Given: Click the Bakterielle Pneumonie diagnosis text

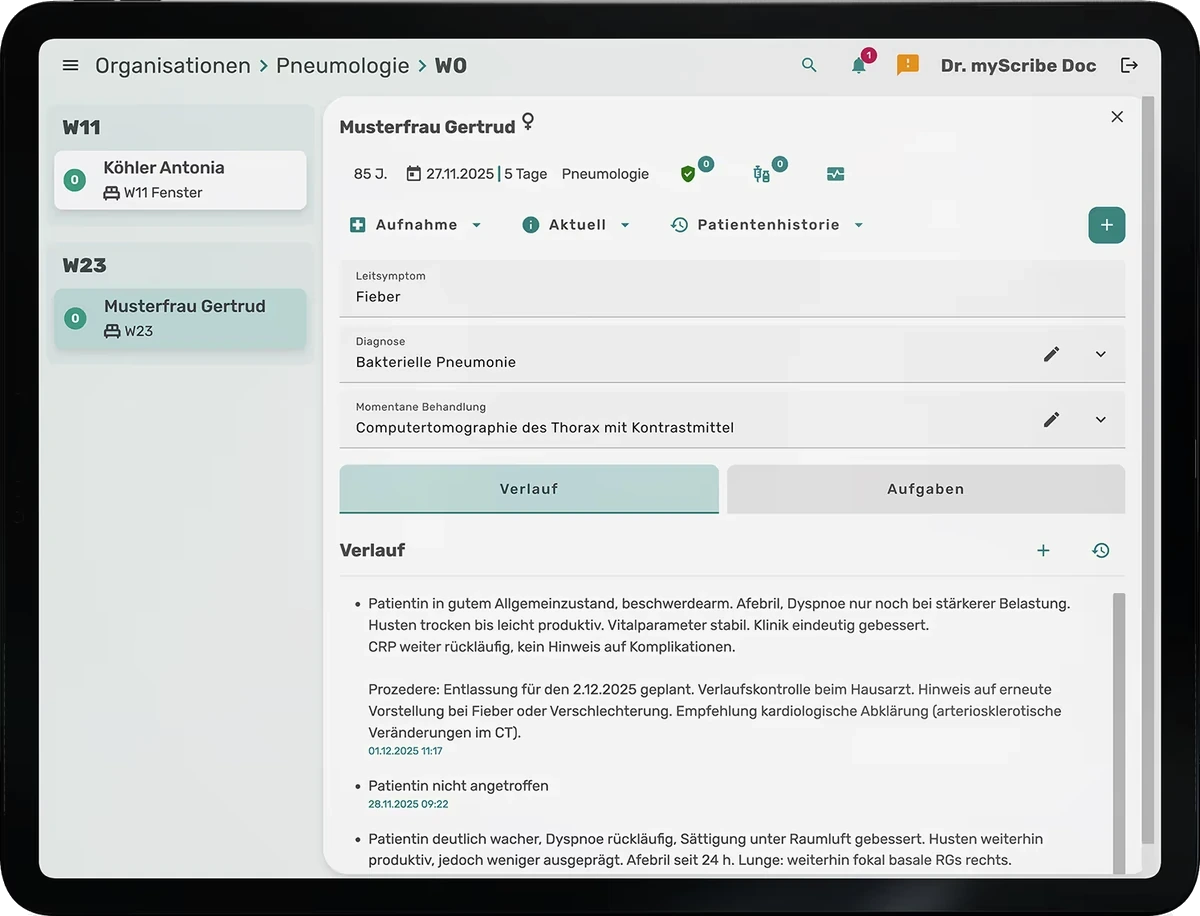Looking at the screenshot, I should click(x=436, y=362).
